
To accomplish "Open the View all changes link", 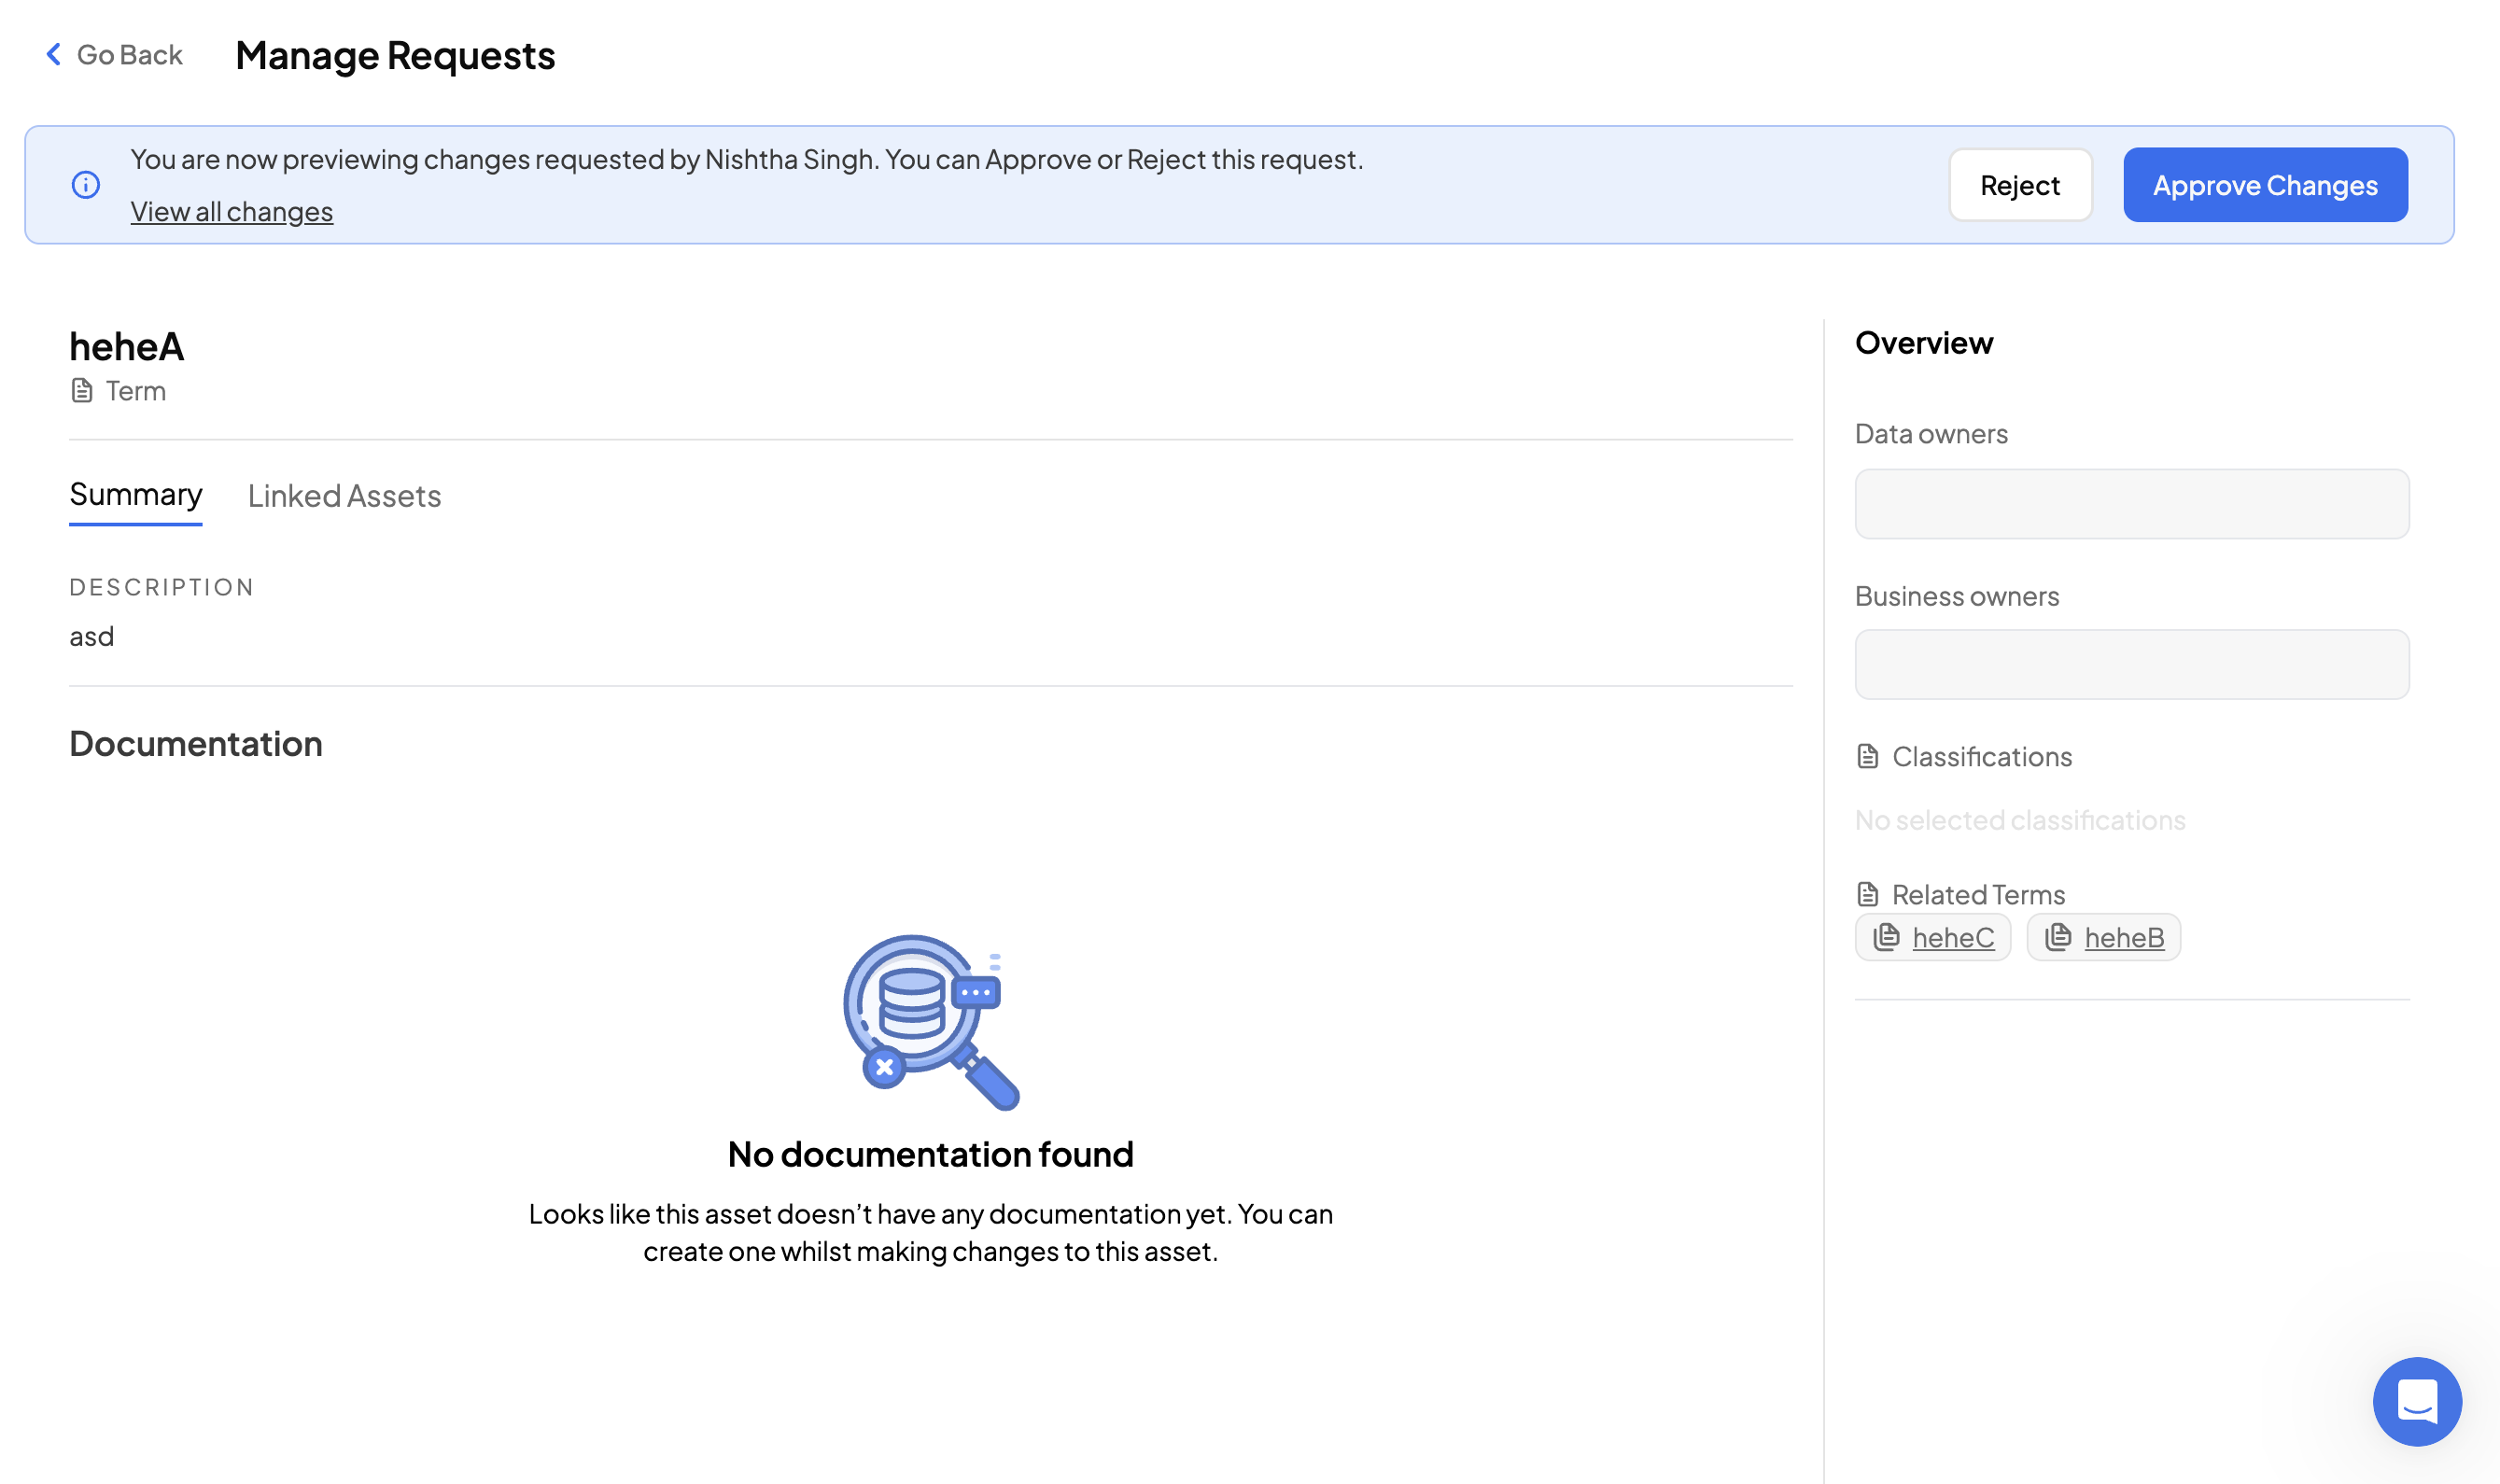I will [232, 212].
